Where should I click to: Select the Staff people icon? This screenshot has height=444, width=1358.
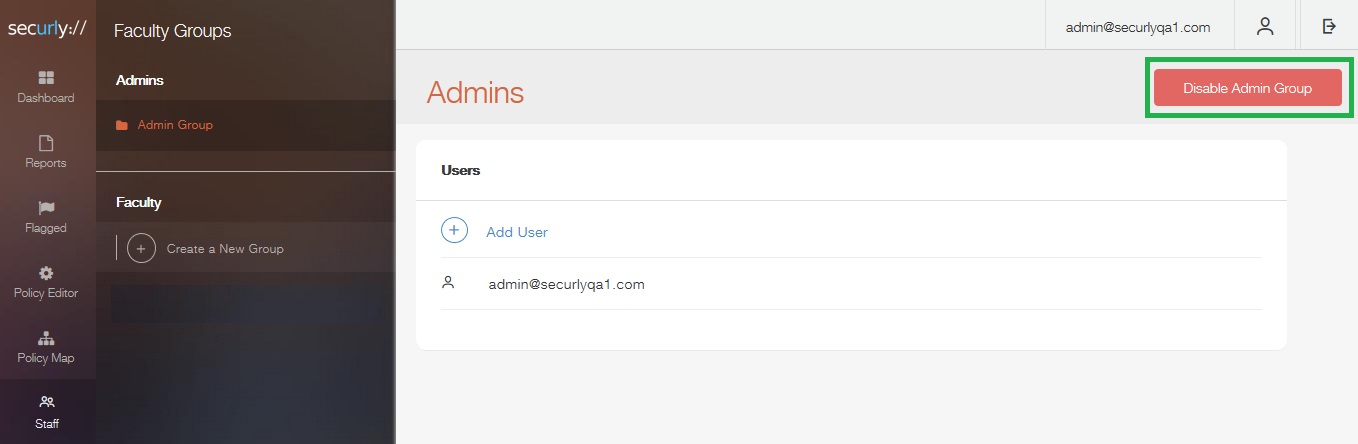coord(46,402)
